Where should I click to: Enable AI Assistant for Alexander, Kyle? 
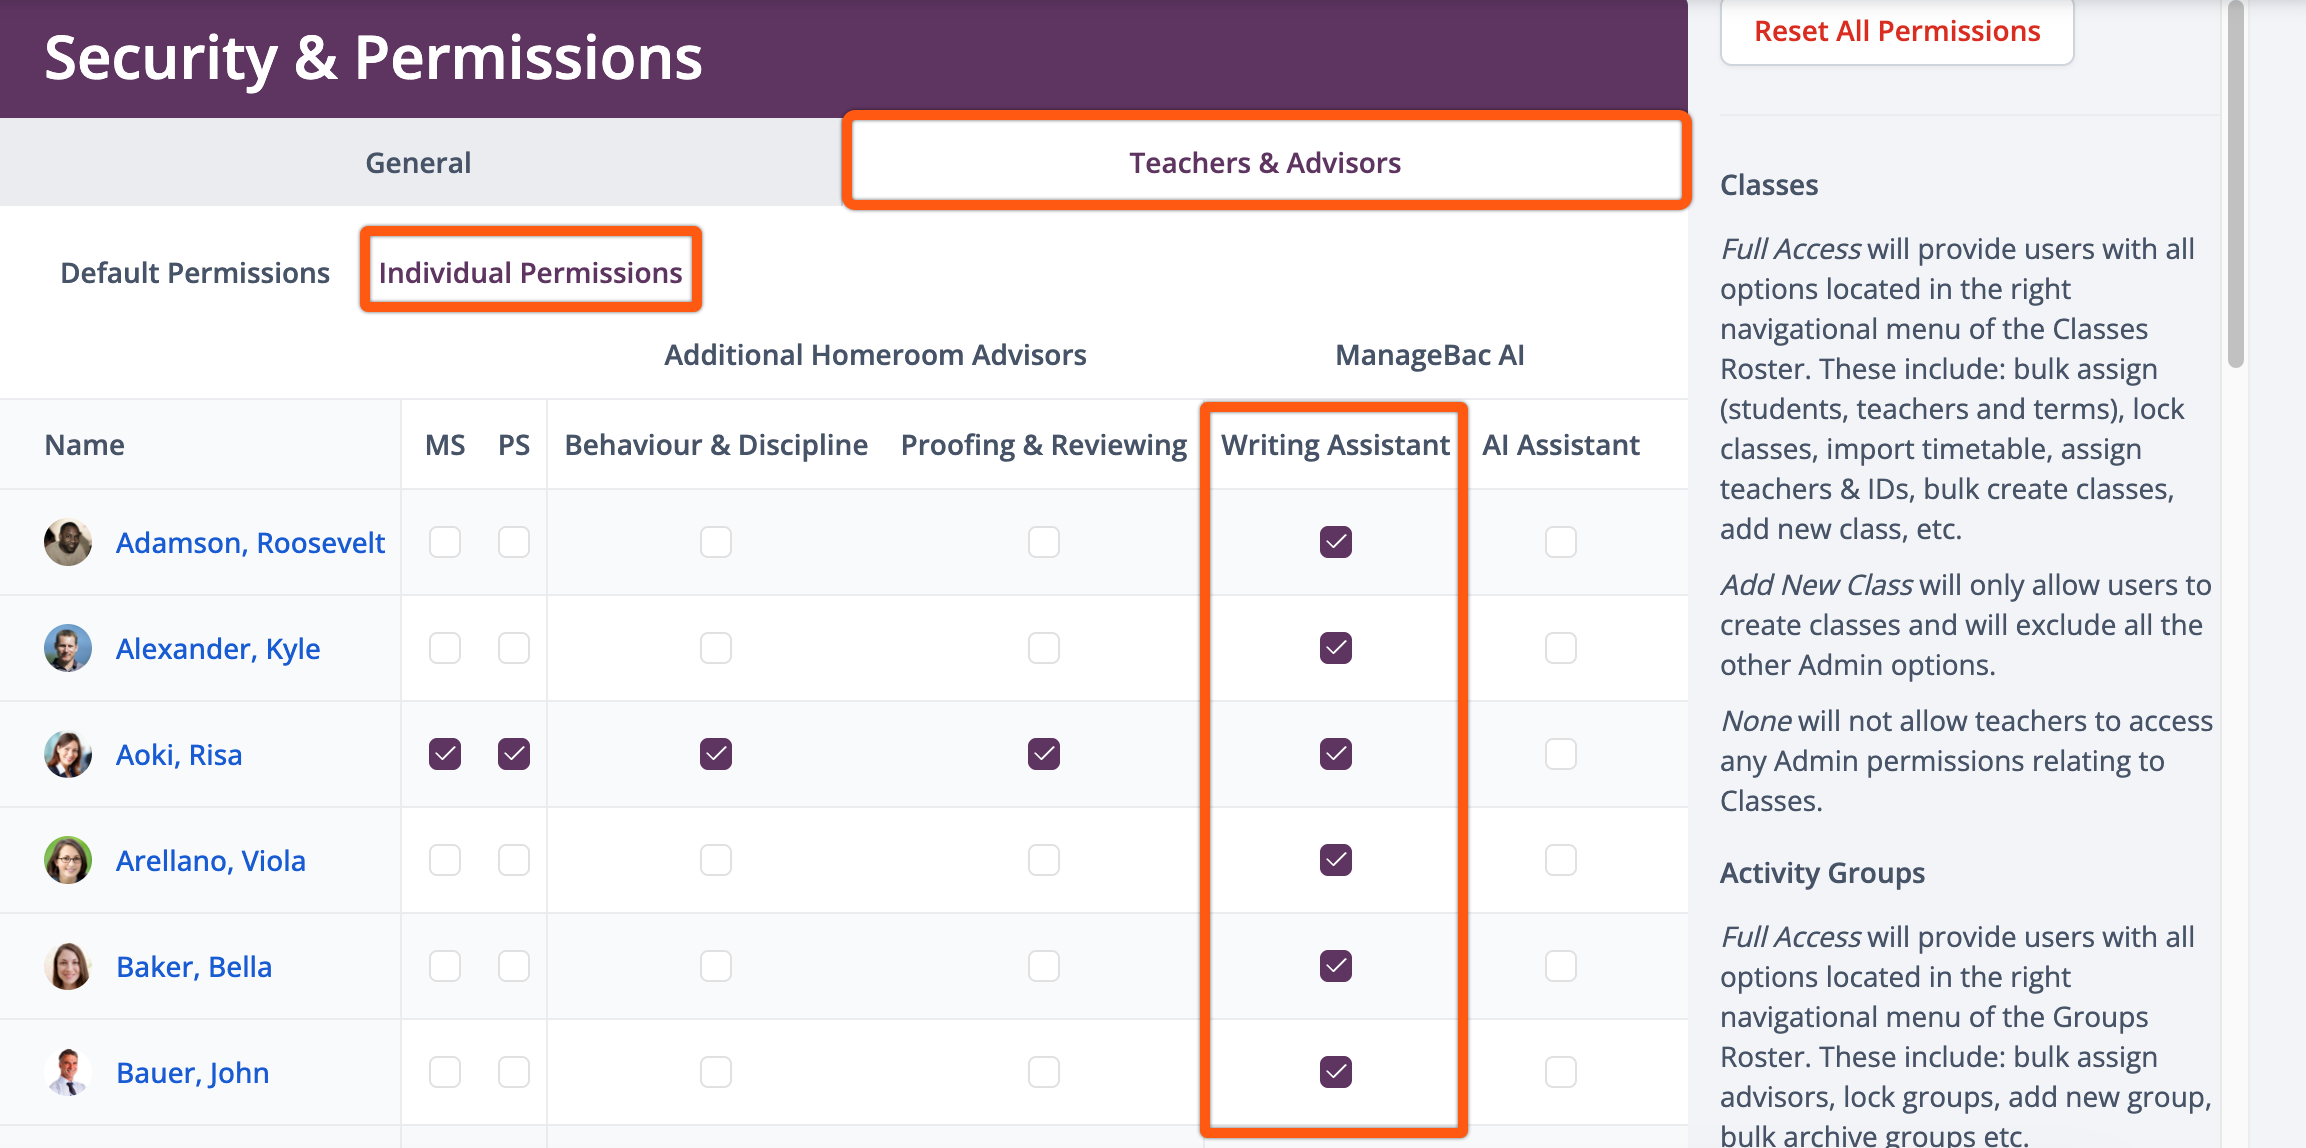point(1560,648)
